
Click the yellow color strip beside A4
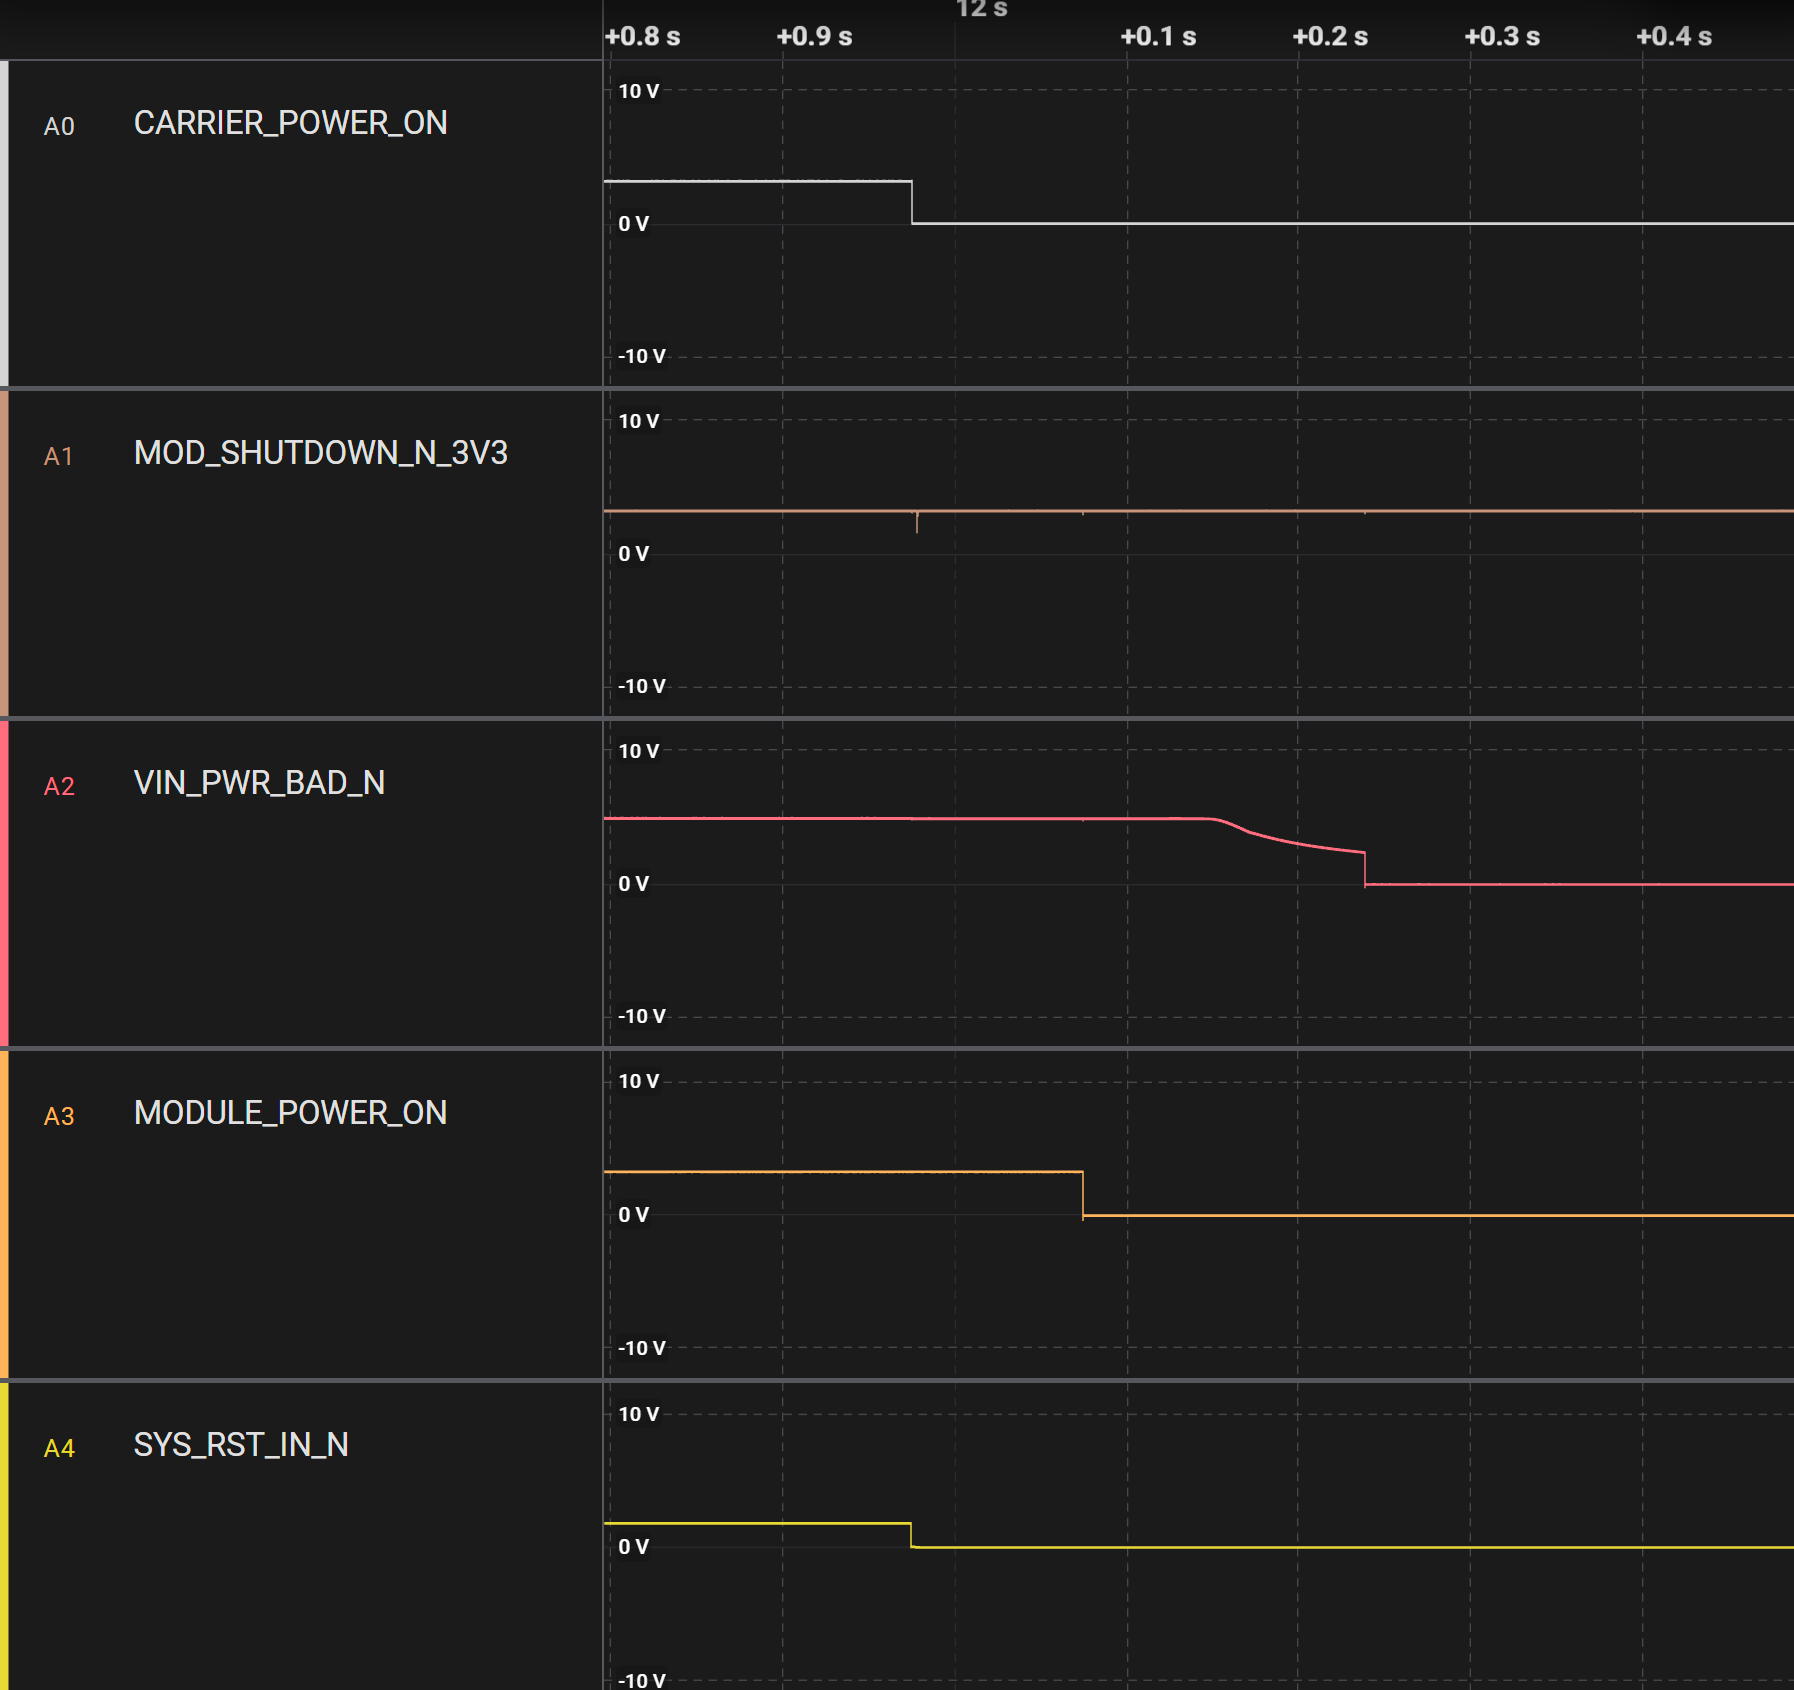coord(4,1536)
